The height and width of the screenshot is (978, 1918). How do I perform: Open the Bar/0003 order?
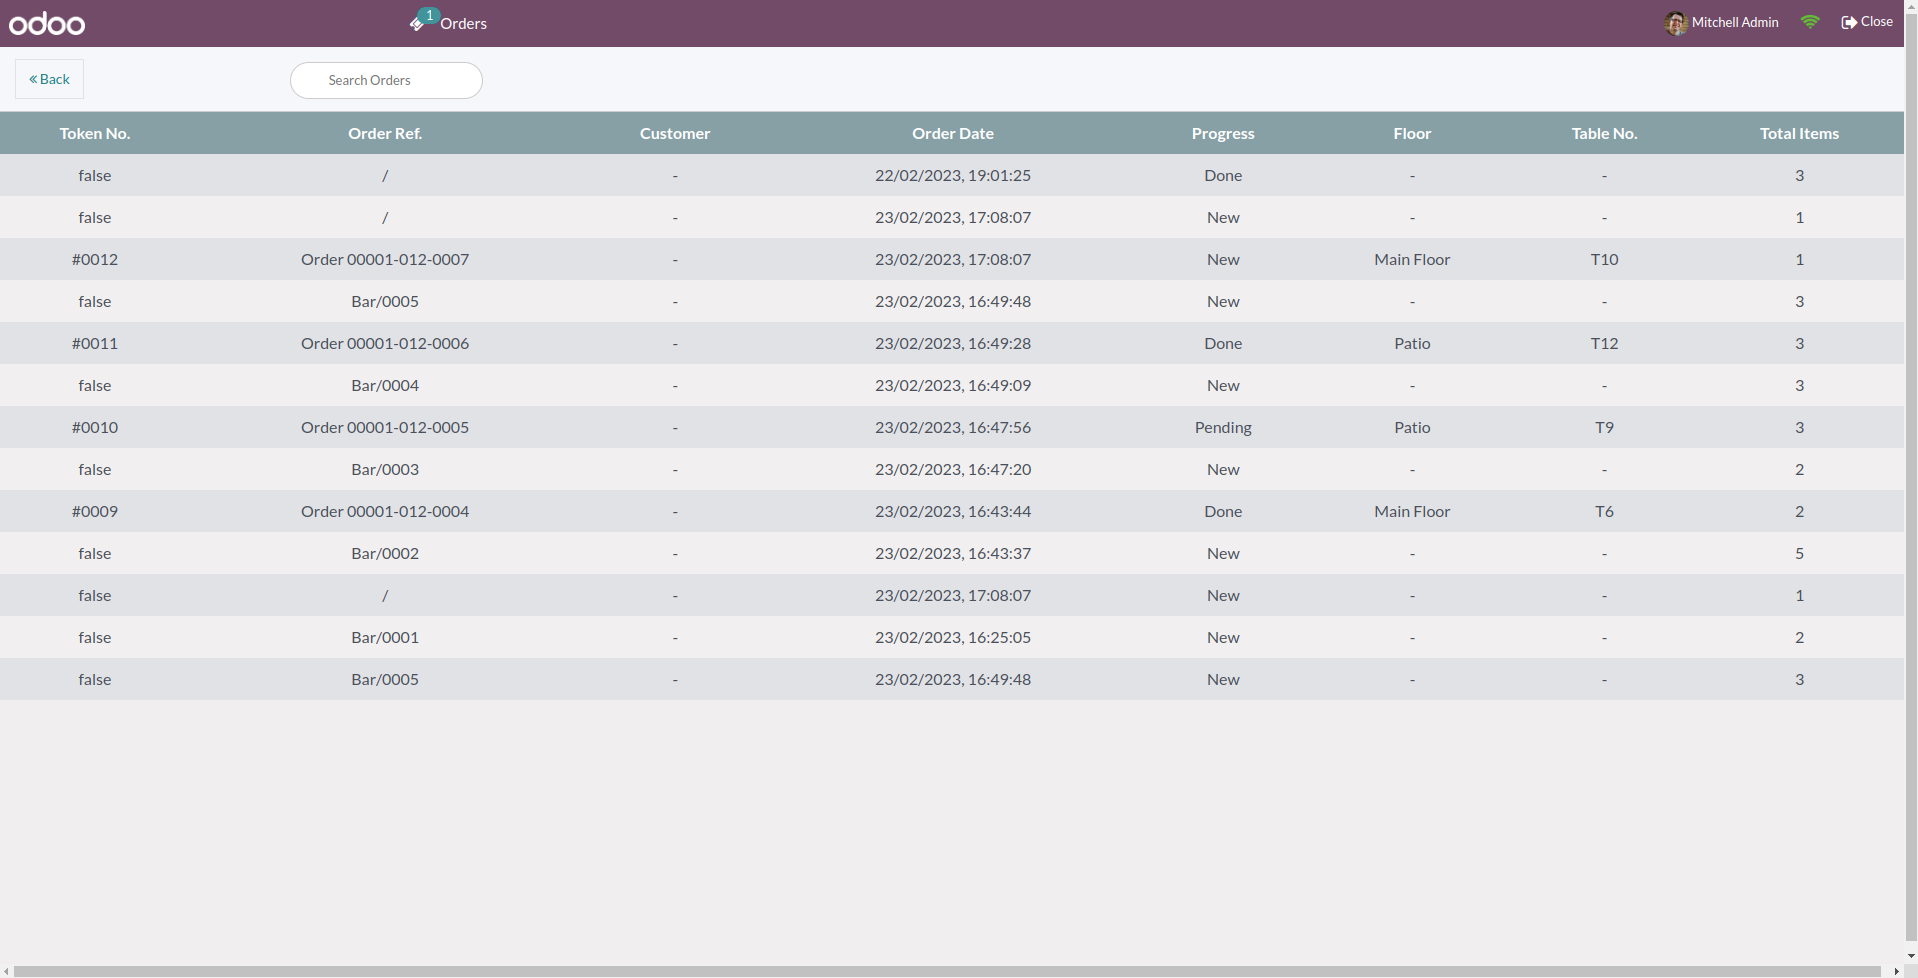385,469
